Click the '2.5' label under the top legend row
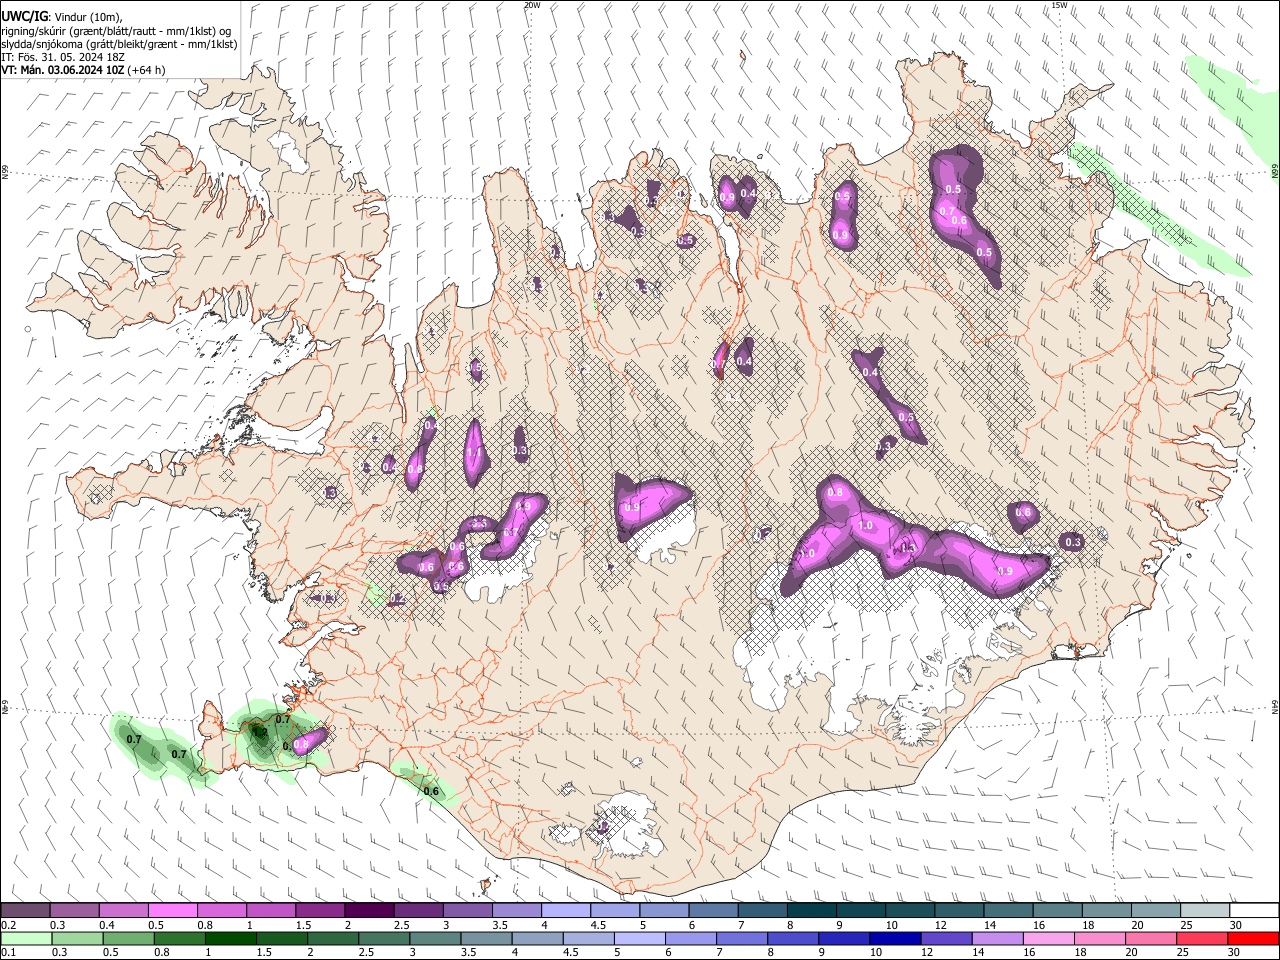Screen dimensions: 1280x960 tap(401, 925)
